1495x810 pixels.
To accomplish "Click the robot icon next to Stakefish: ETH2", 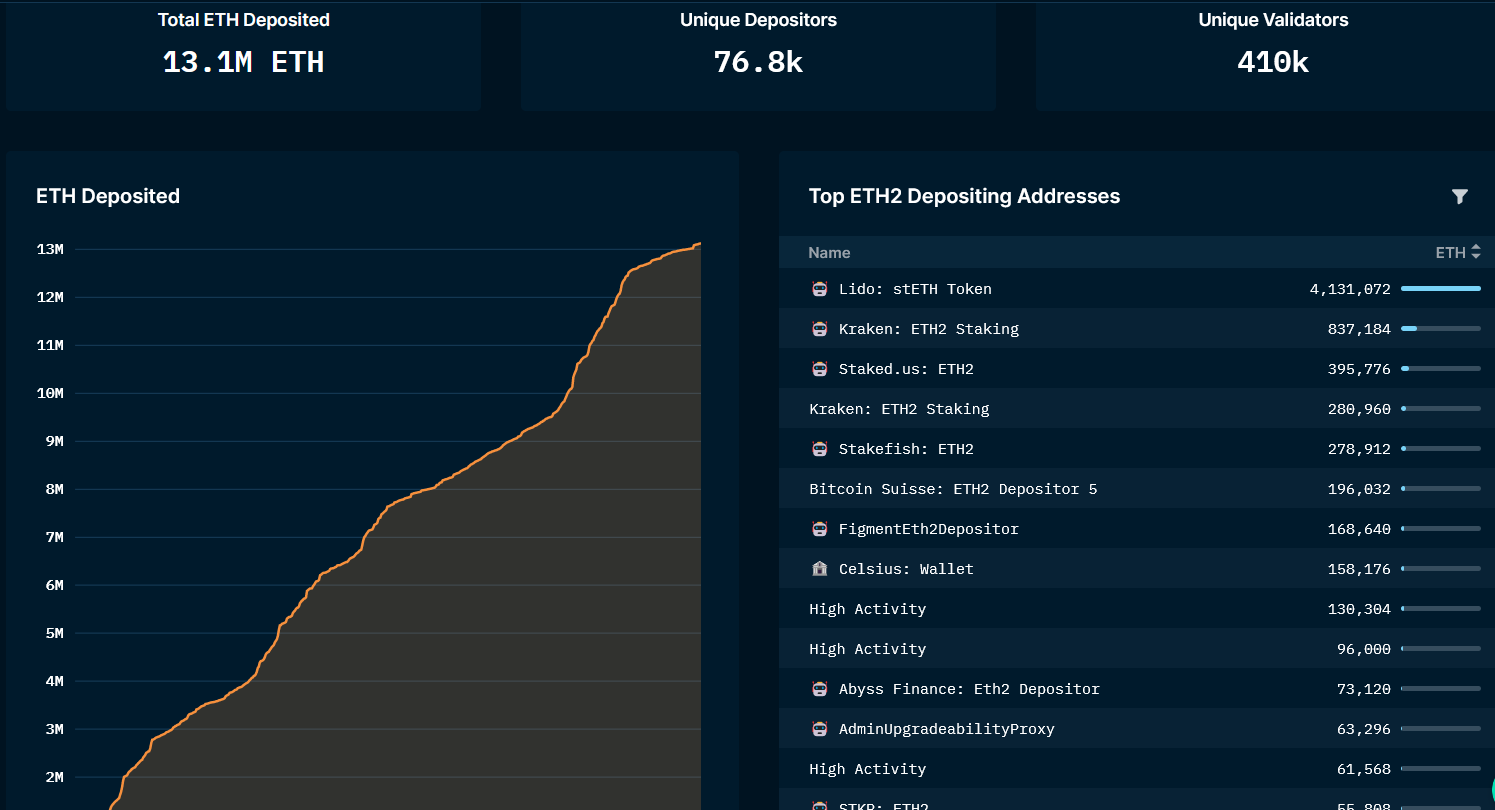I will coord(820,449).
